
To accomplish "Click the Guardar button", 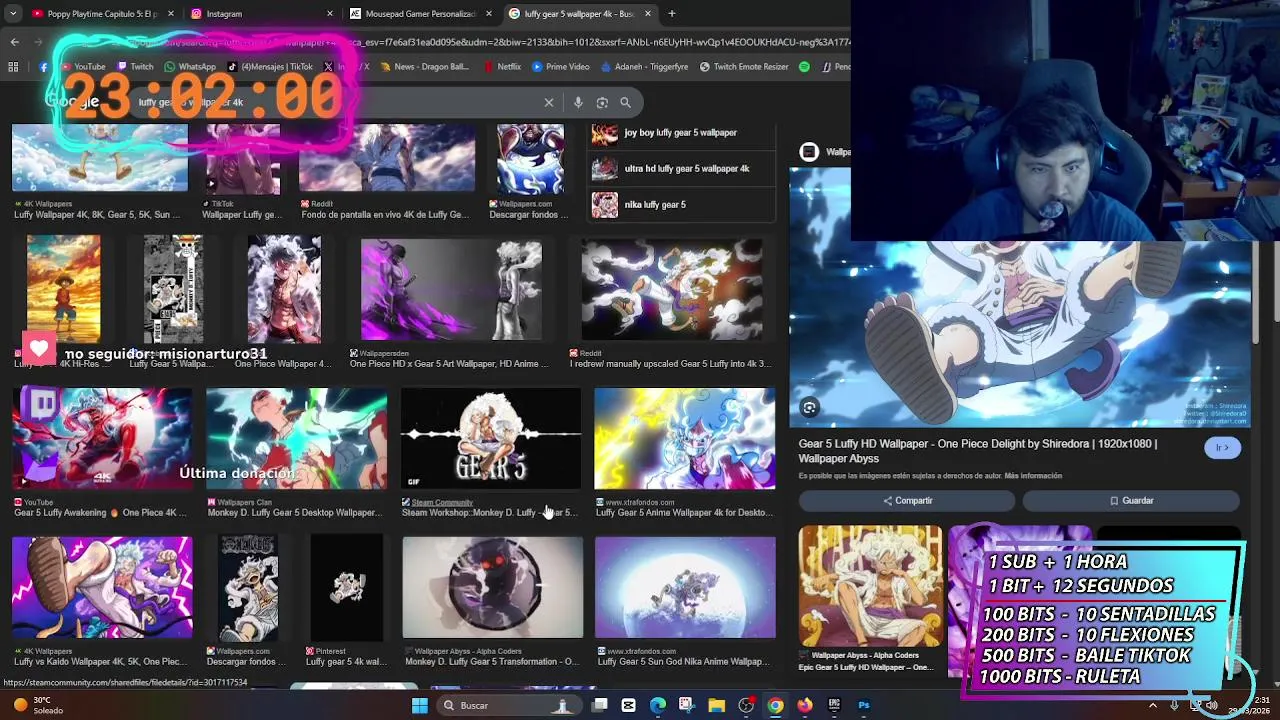I will (1131, 500).
